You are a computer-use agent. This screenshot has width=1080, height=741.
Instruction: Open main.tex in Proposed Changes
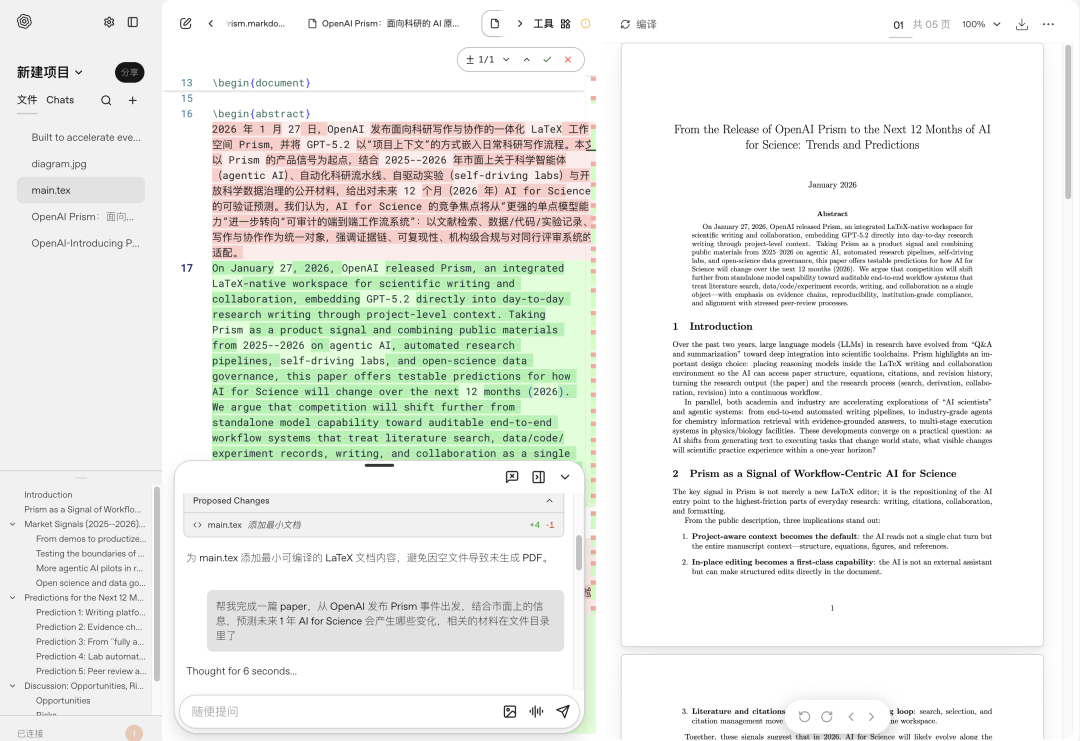click(373, 525)
